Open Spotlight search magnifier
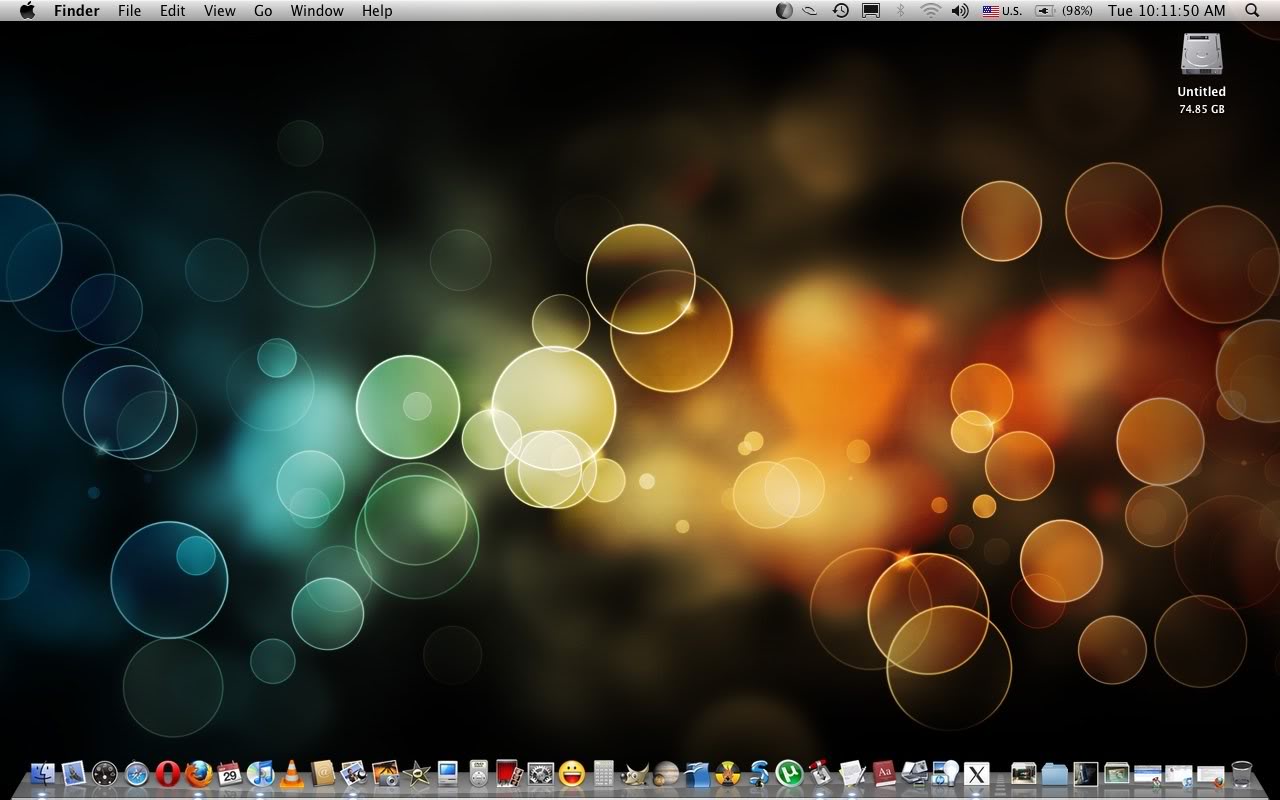The height and width of the screenshot is (800, 1280). click(1252, 10)
